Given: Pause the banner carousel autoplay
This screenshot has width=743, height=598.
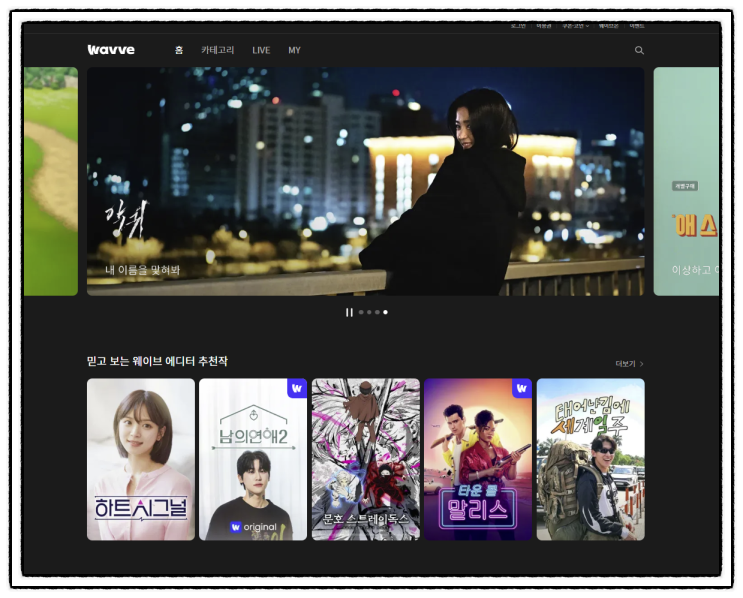Looking at the screenshot, I should (349, 312).
